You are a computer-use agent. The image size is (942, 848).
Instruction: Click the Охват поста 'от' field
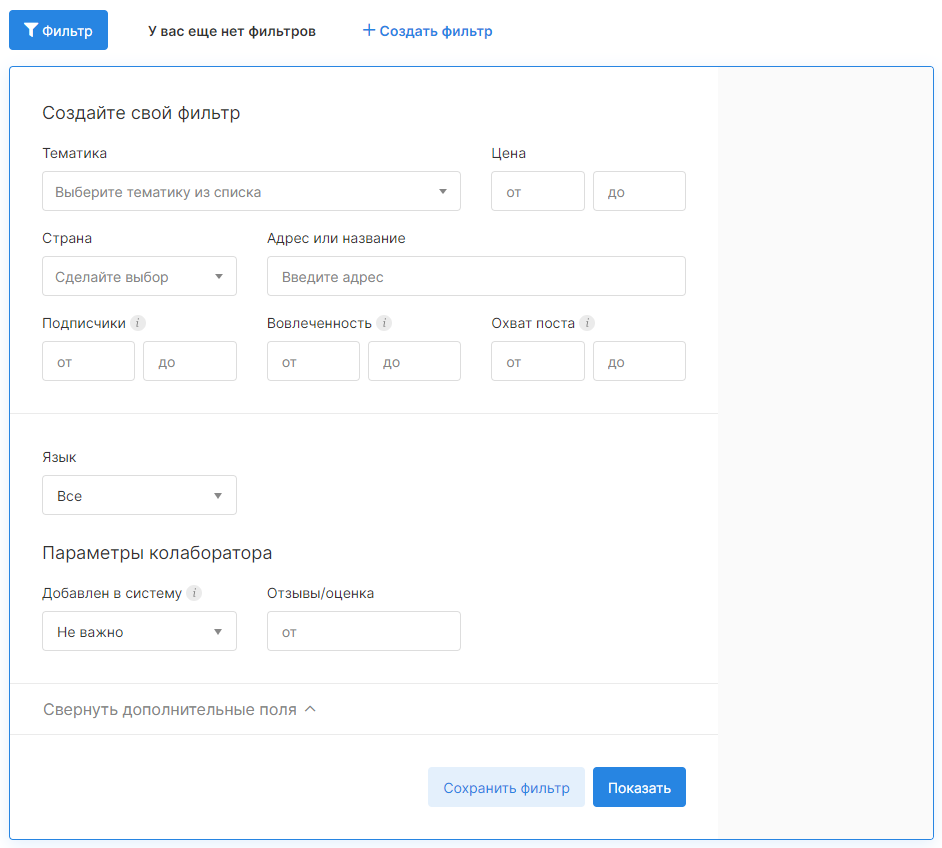click(x=537, y=361)
